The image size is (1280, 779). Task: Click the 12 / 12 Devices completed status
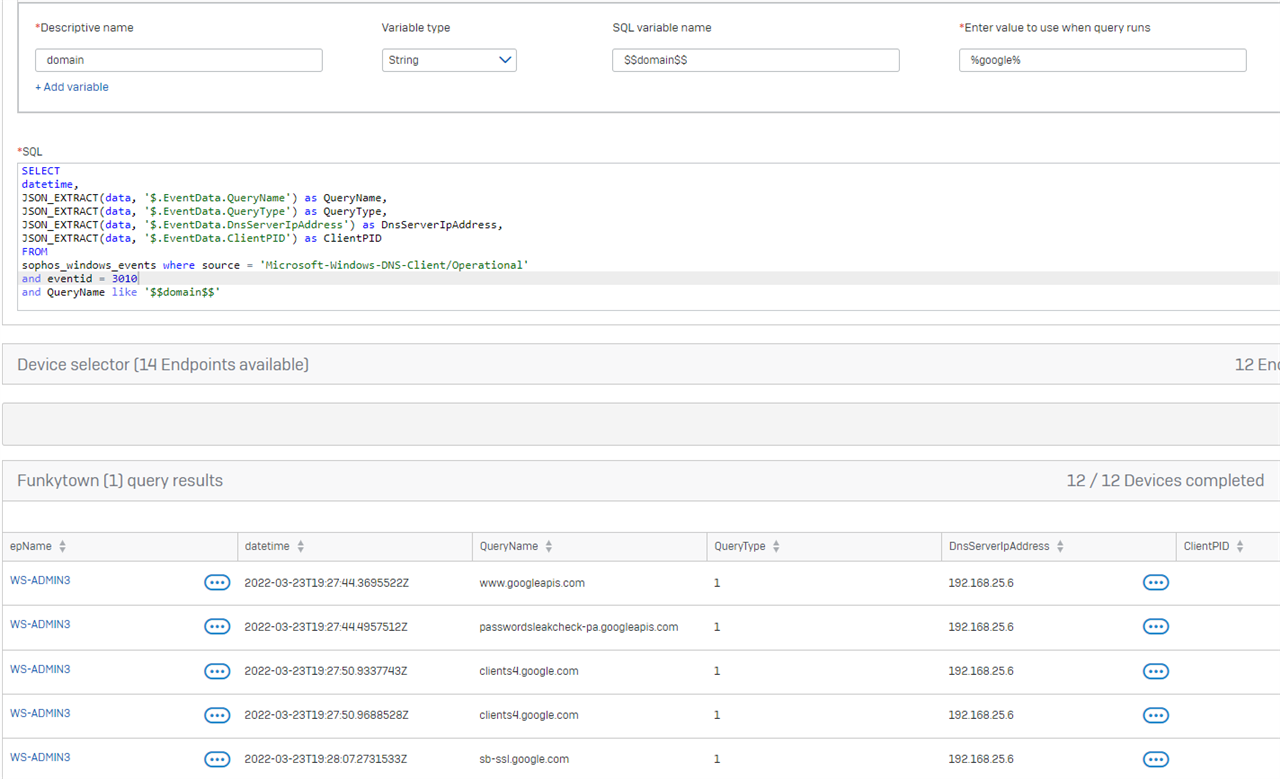click(x=1165, y=481)
